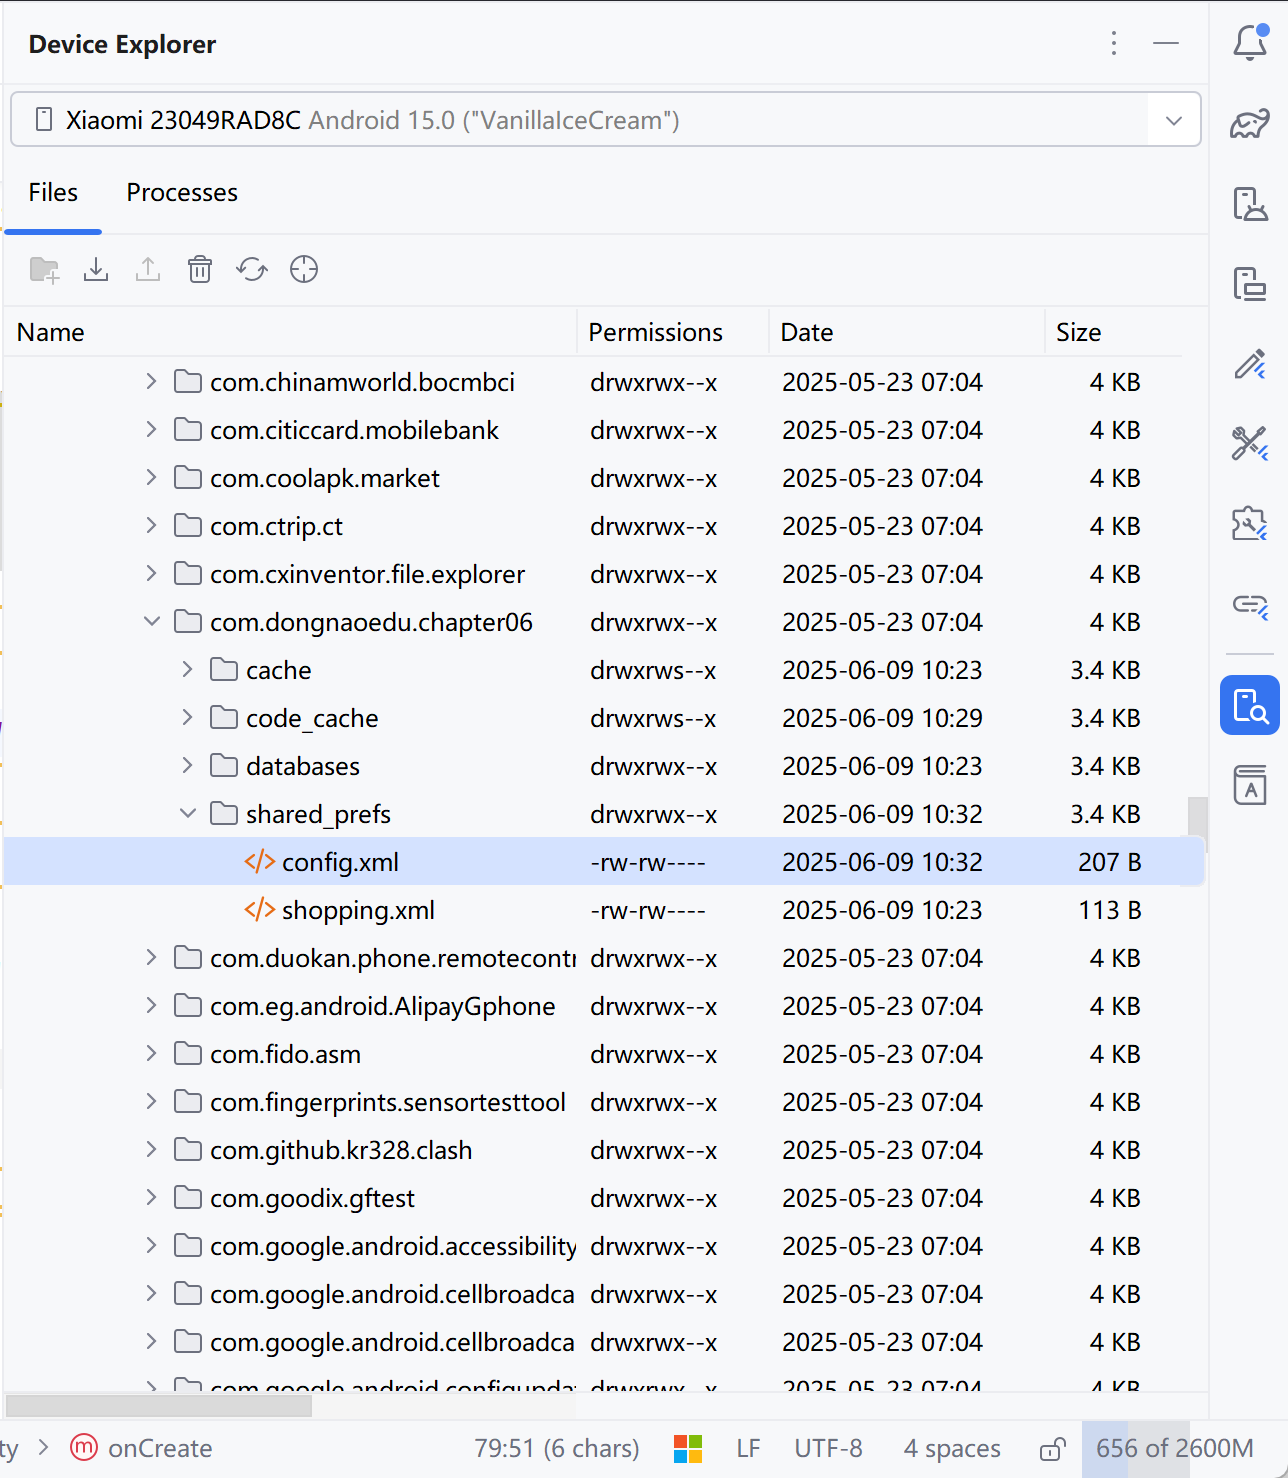Collapse the shared_prefs folder

[187, 814]
